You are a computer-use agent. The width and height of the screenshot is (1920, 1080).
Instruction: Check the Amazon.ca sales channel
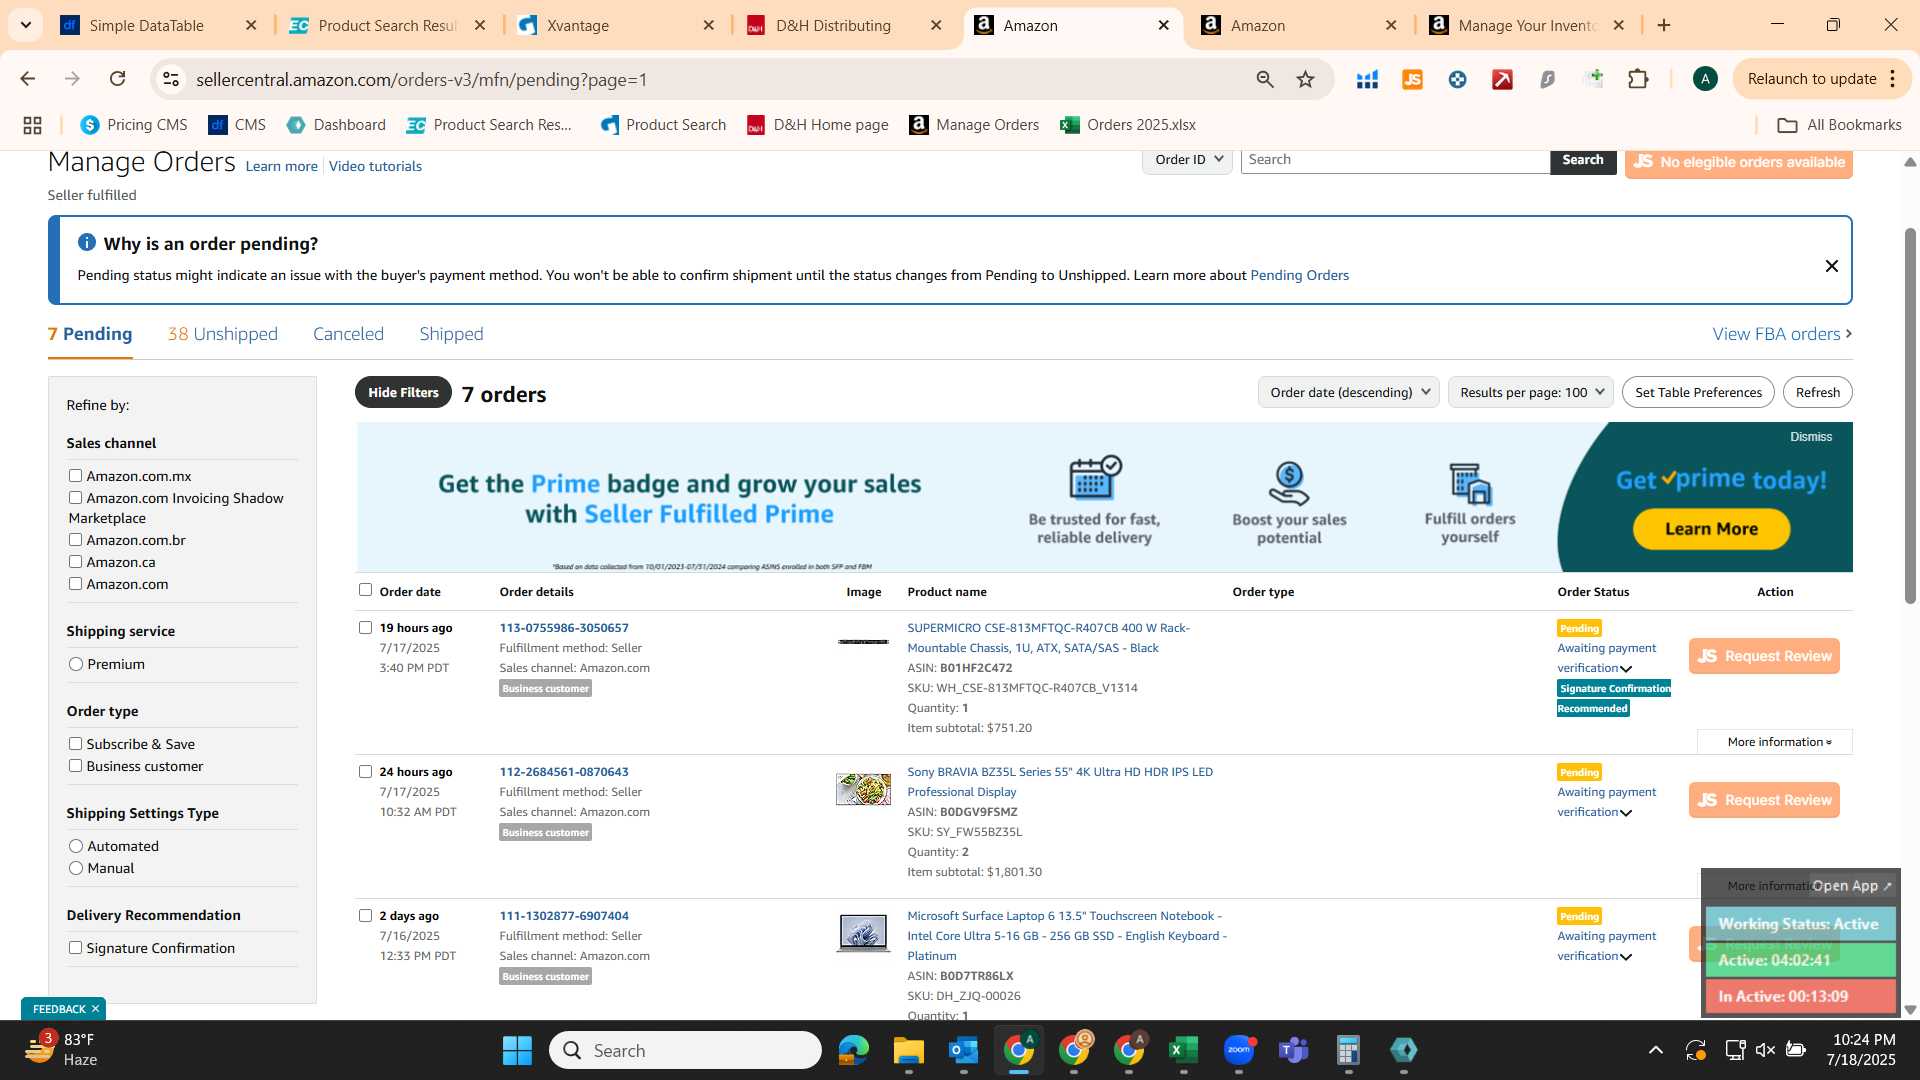click(x=75, y=562)
